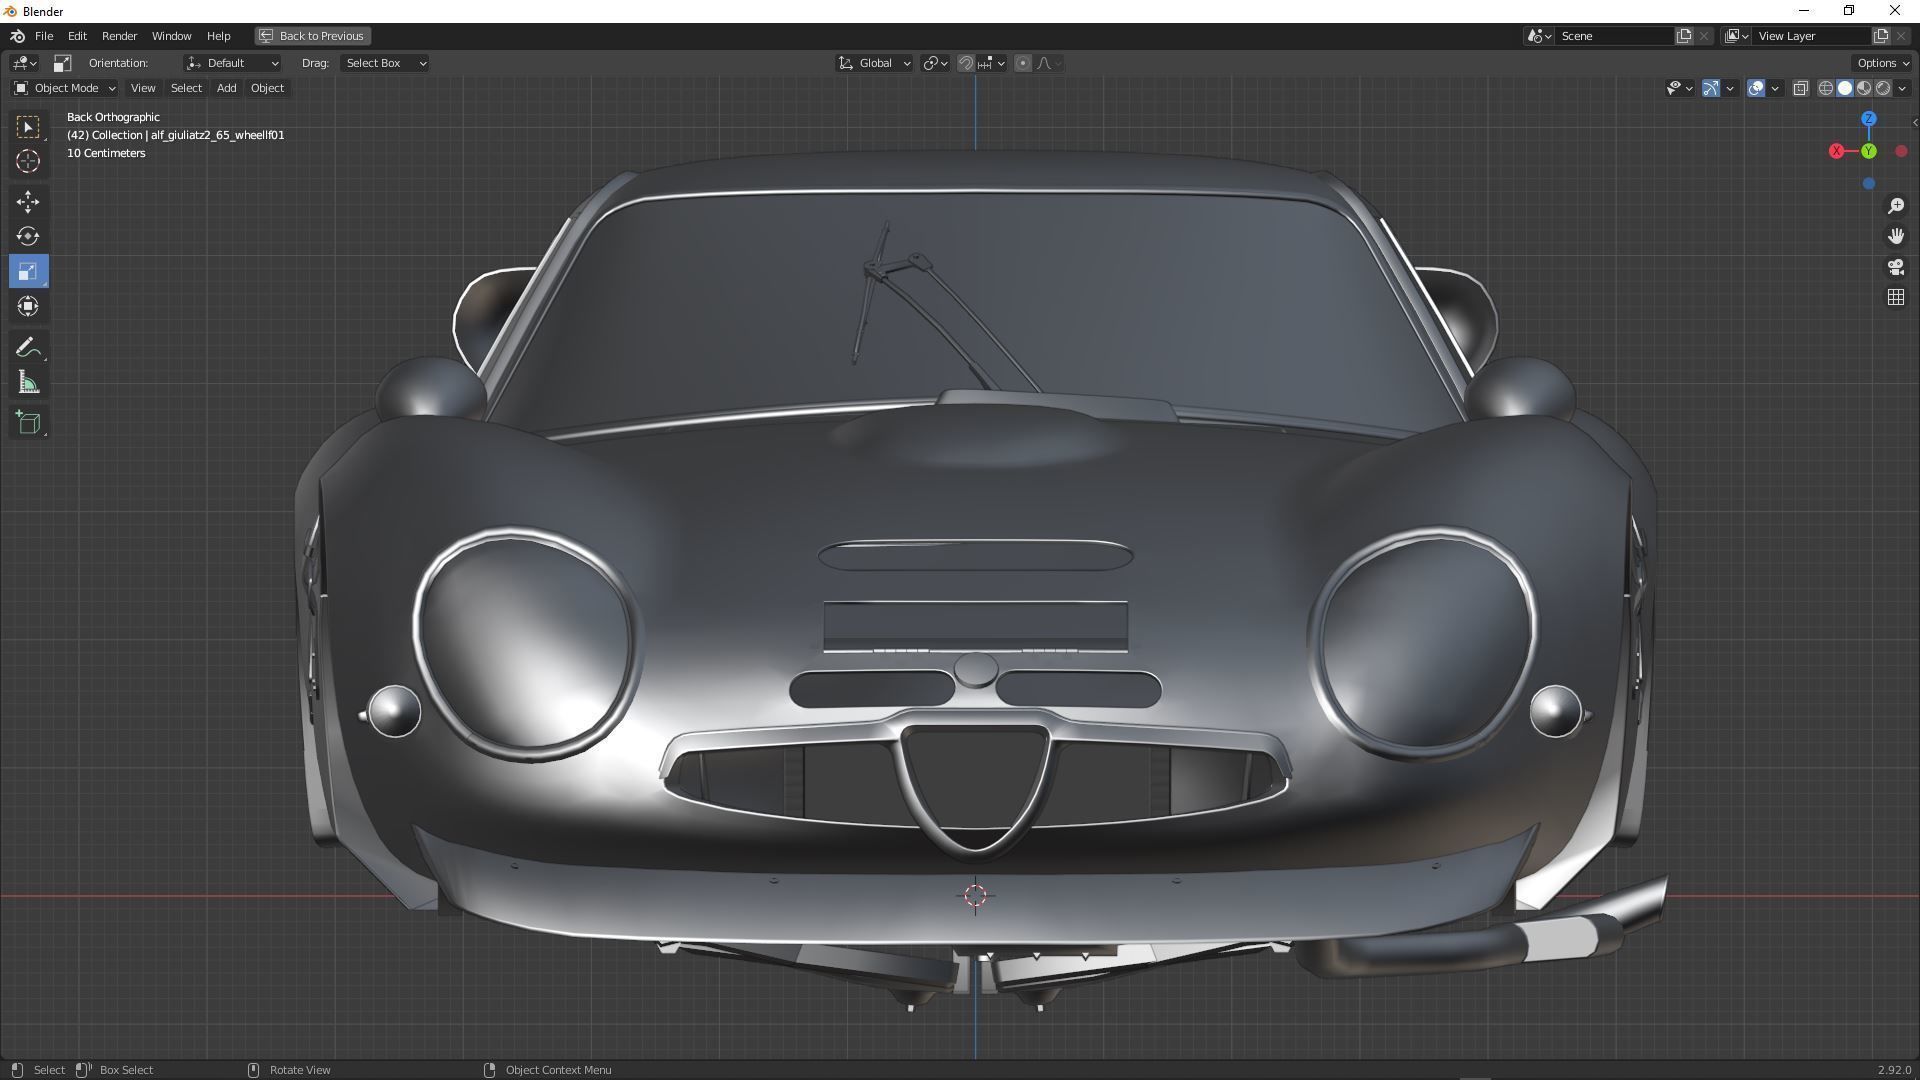Open the Add menu
1920x1080 pixels.
click(x=226, y=88)
